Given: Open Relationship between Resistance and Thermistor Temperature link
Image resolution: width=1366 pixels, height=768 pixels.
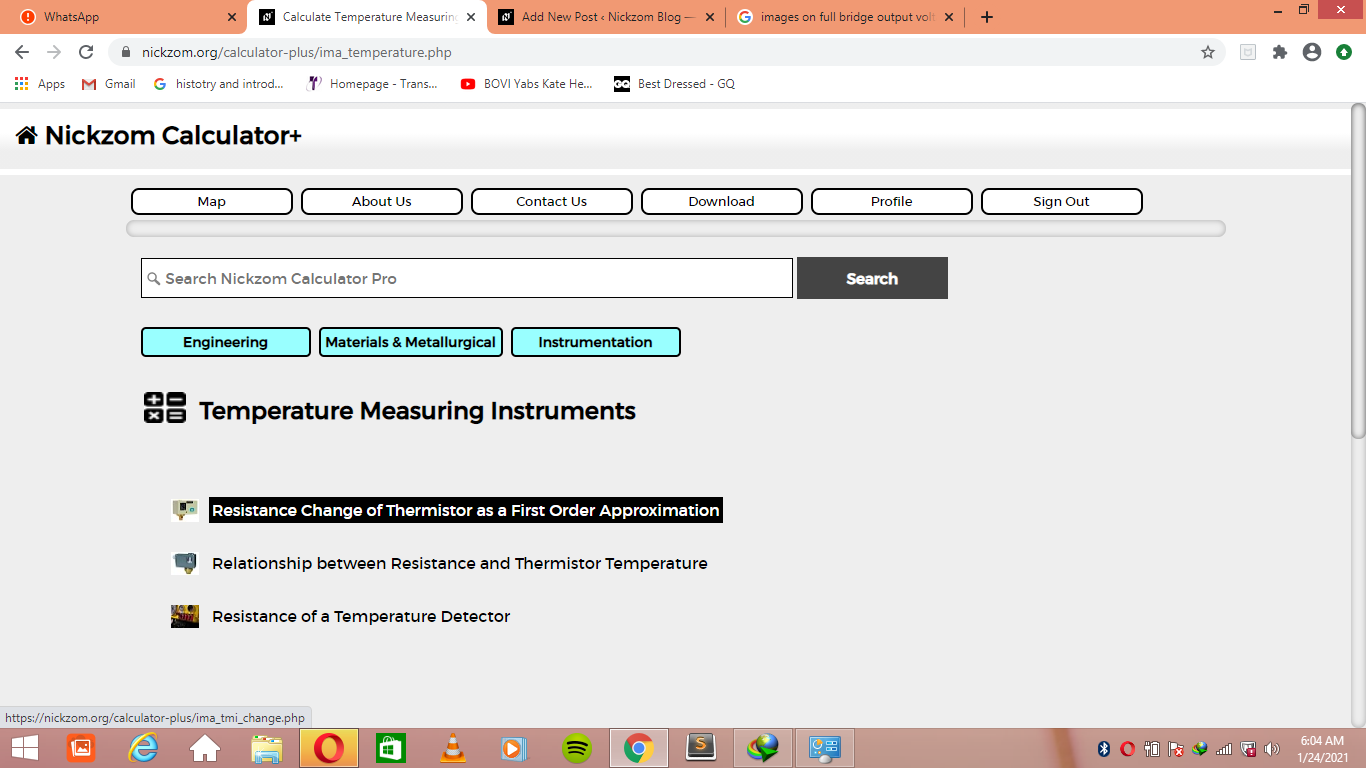Looking at the screenshot, I should tap(460, 563).
